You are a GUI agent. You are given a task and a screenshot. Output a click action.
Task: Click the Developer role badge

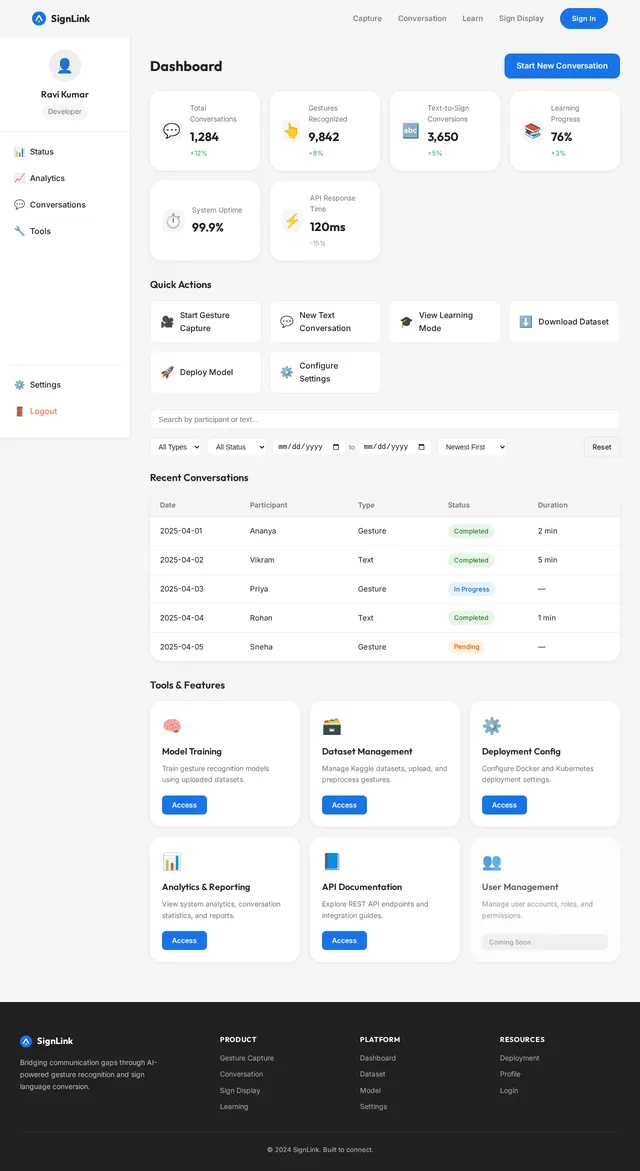(x=65, y=111)
